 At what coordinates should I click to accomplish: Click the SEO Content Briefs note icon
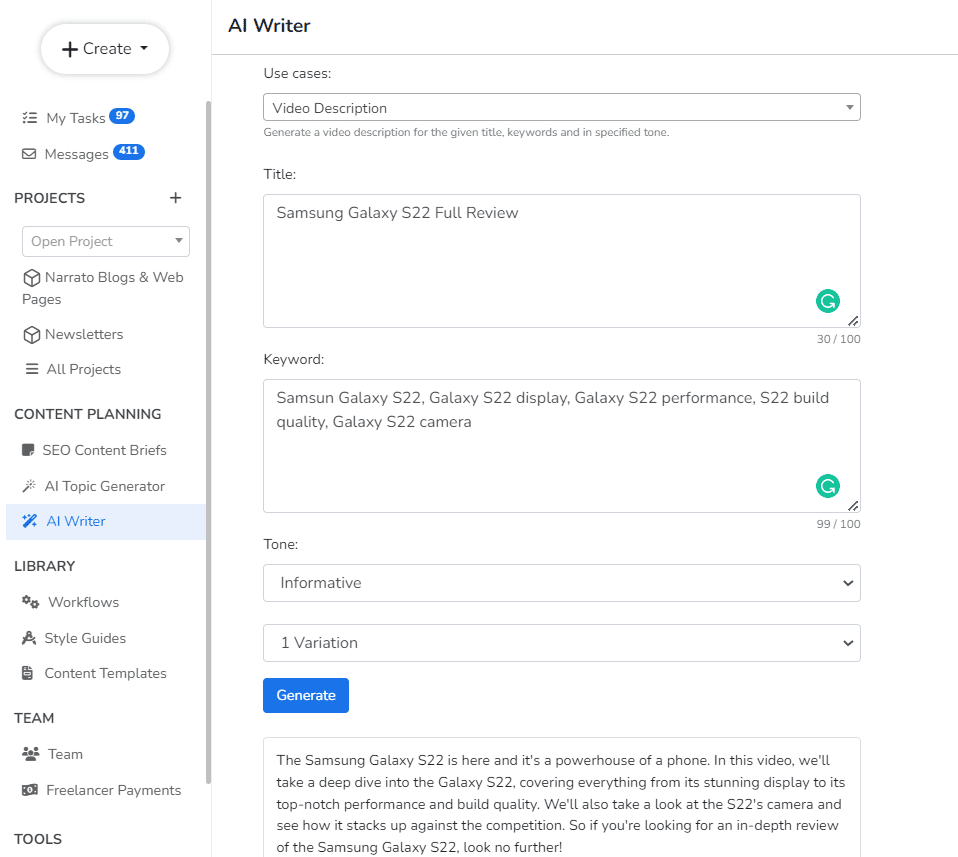(x=28, y=450)
